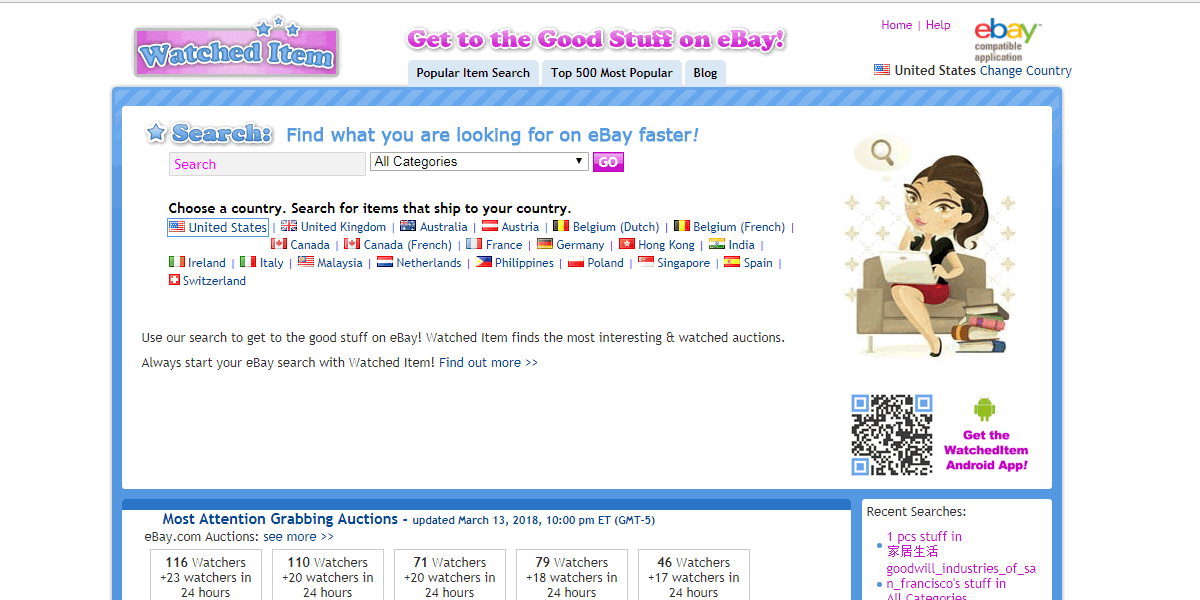The height and width of the screenshot is (600, 1200).
Task: Click the see more auctions link
Action: click(x=298, y=537)
